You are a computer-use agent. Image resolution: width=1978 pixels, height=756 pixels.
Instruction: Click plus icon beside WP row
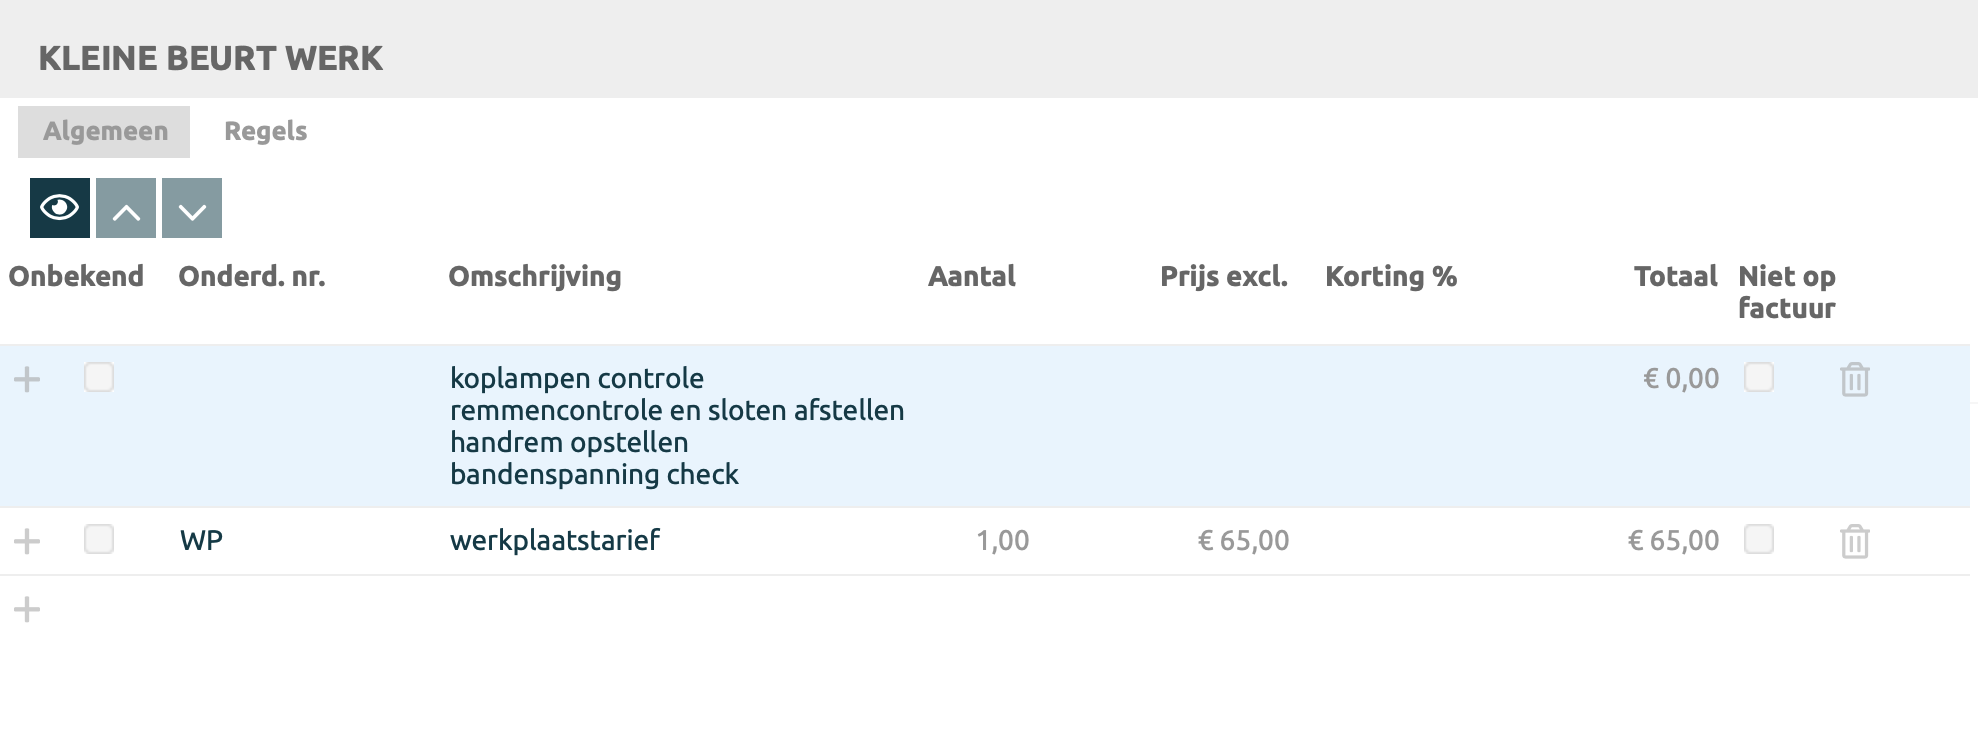point(27,541)
